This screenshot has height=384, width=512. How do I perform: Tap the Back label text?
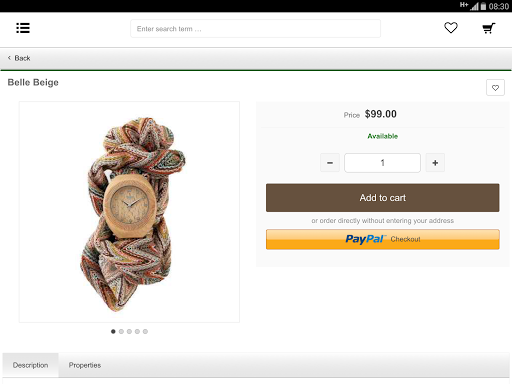[x=22, y=58]
